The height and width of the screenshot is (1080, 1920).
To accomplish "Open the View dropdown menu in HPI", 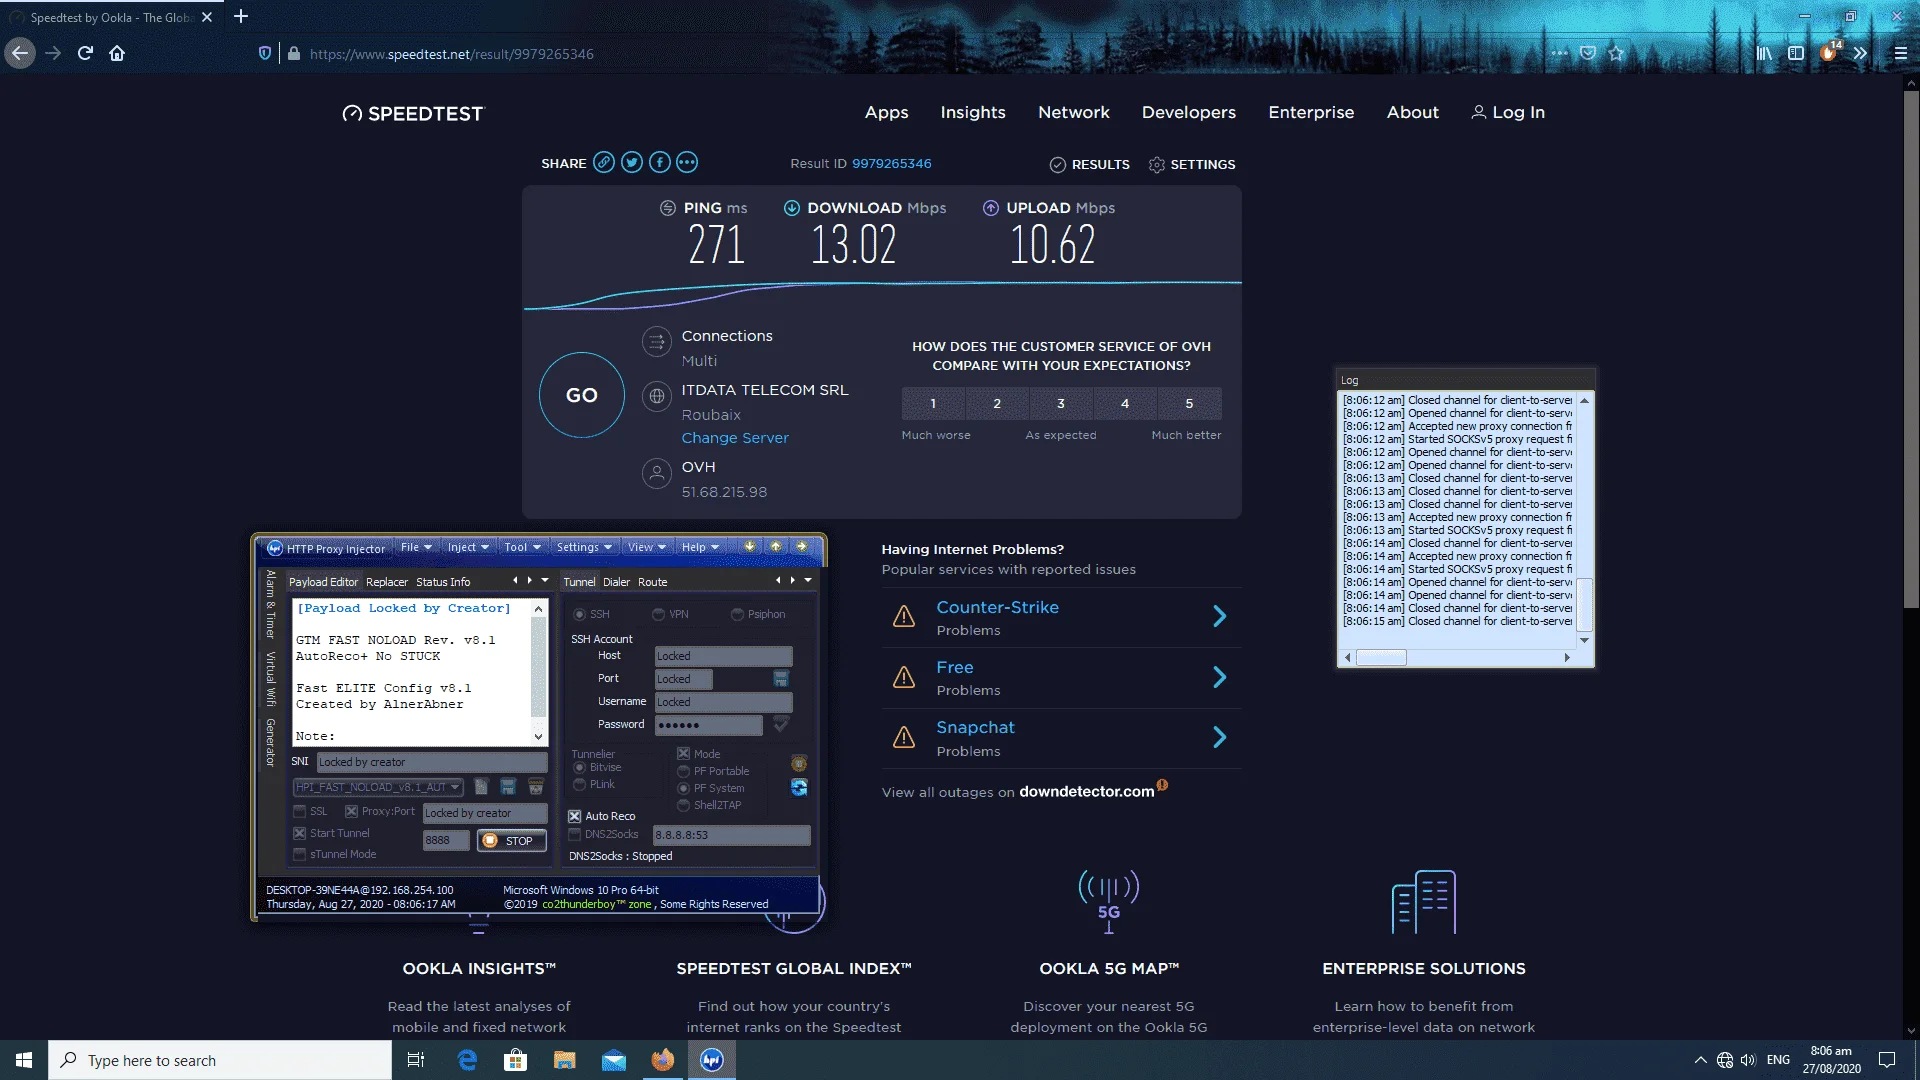I will 646,547.
